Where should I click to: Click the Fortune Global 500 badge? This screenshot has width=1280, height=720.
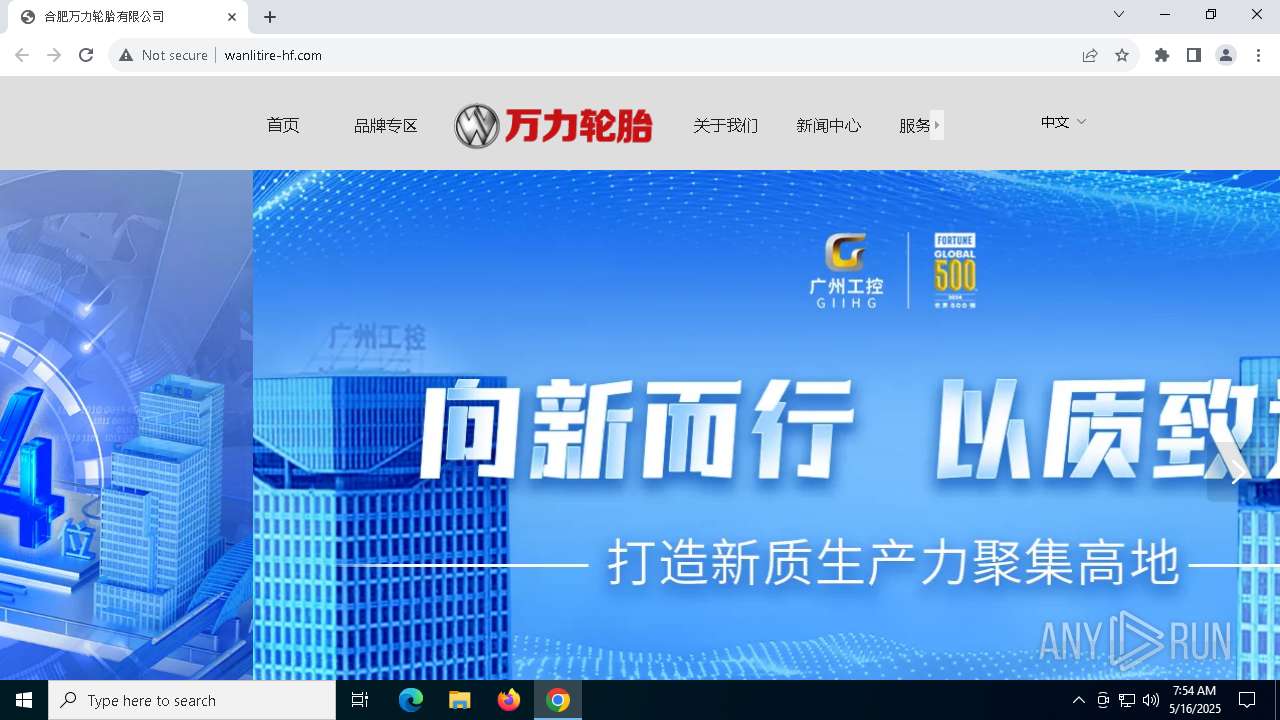tap(955, 270)
